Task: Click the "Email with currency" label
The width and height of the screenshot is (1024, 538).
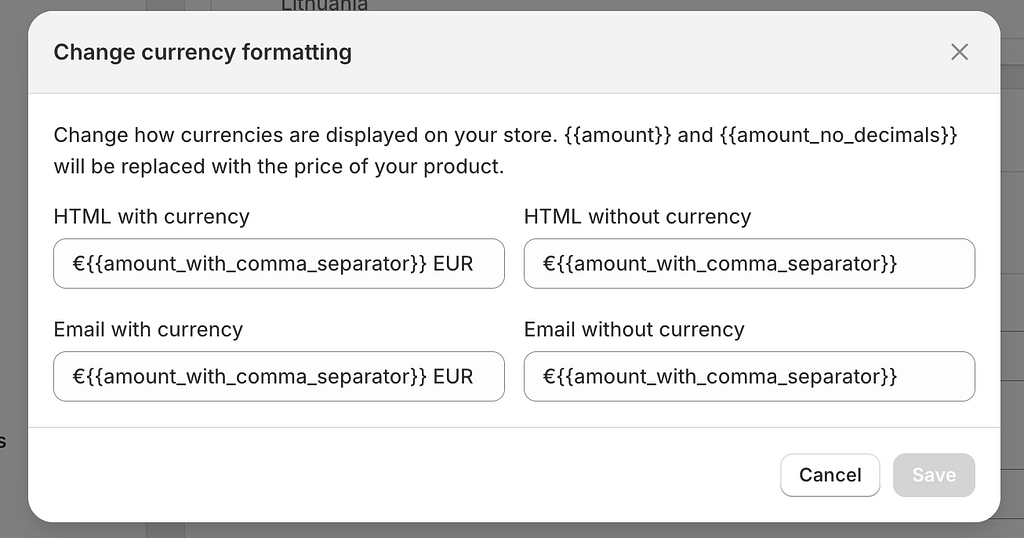Action: 148,329
